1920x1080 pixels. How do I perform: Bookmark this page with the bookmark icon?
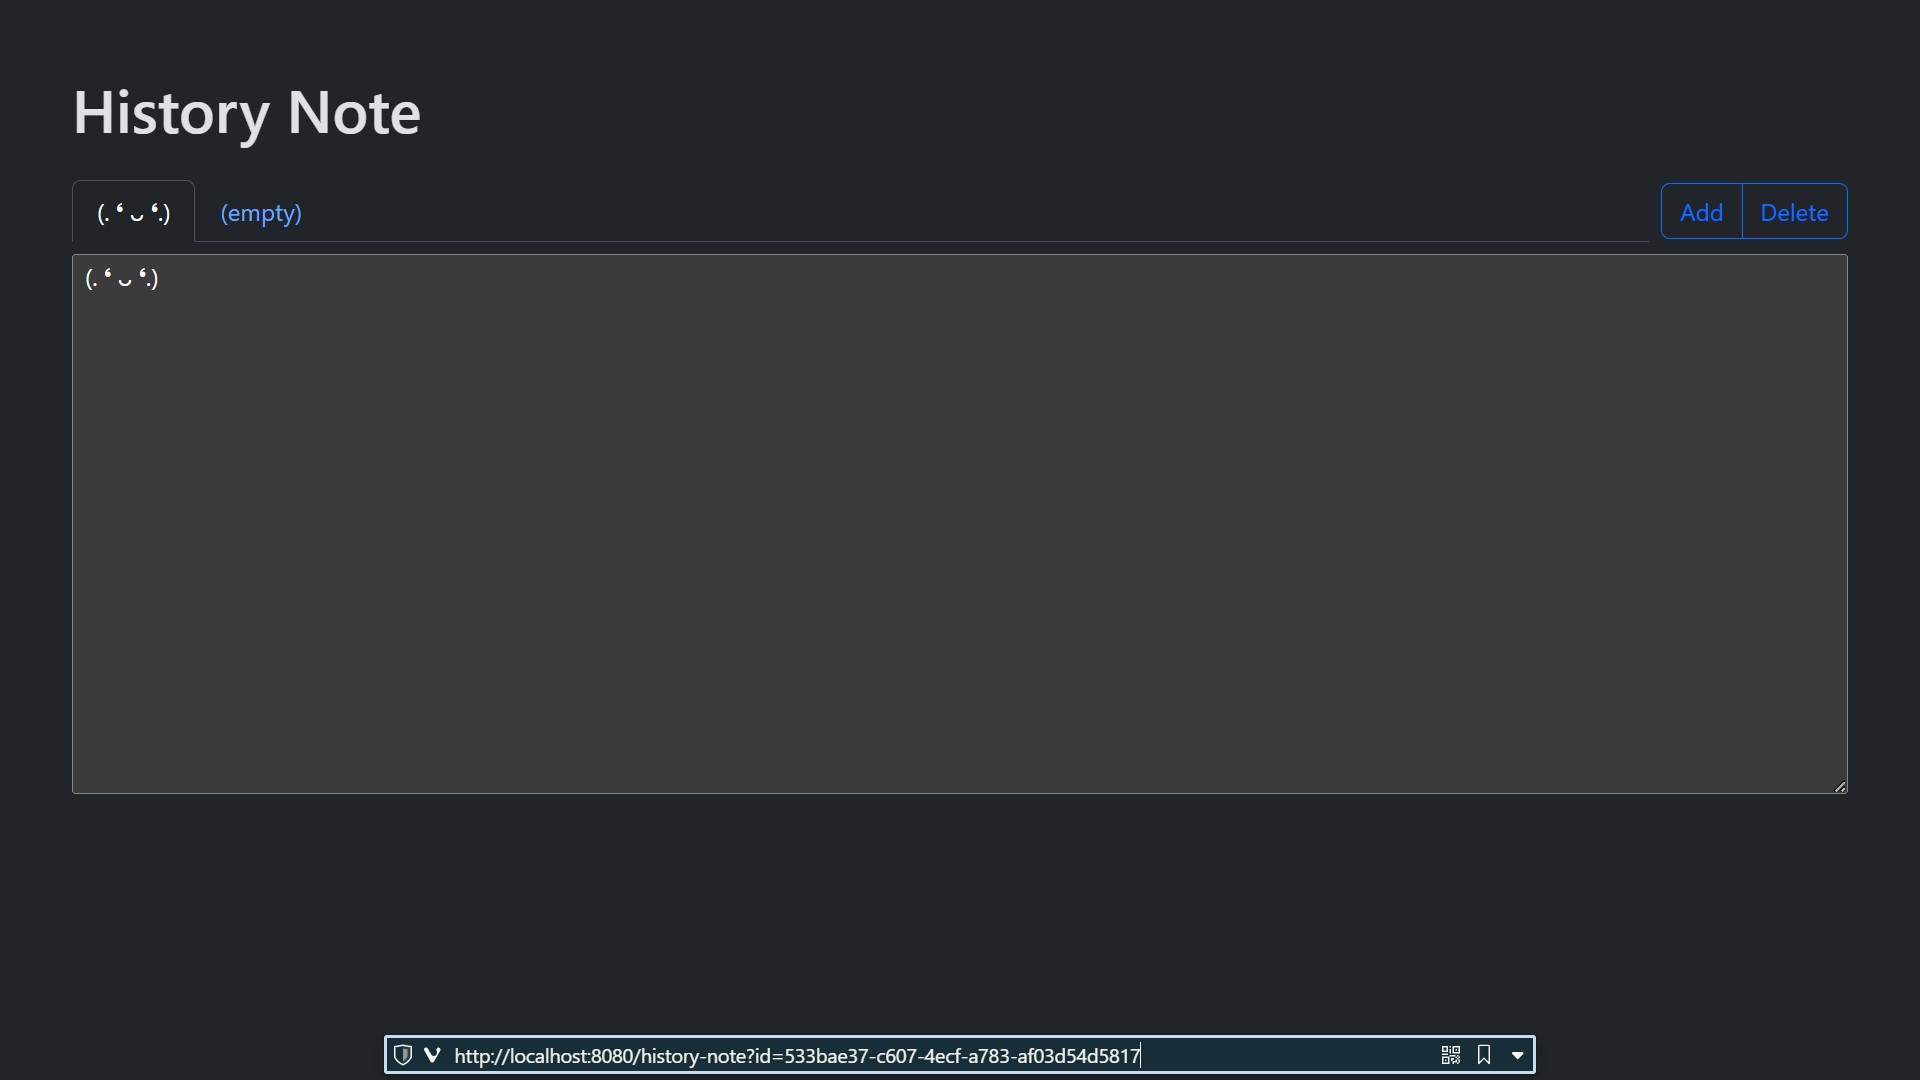coord(1484,1055)
